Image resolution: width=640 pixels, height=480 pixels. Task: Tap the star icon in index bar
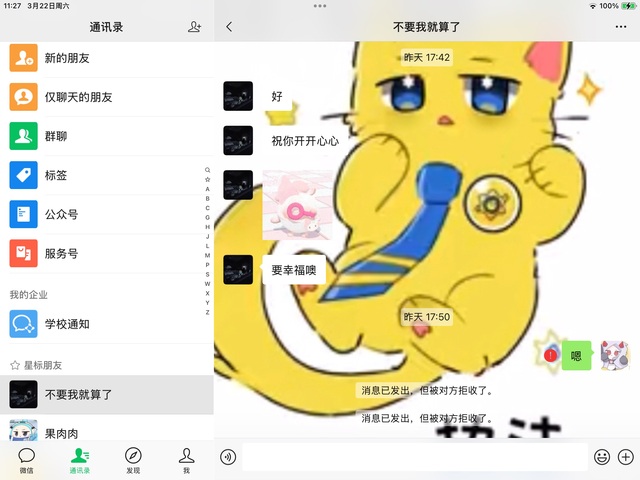[207, 179]
